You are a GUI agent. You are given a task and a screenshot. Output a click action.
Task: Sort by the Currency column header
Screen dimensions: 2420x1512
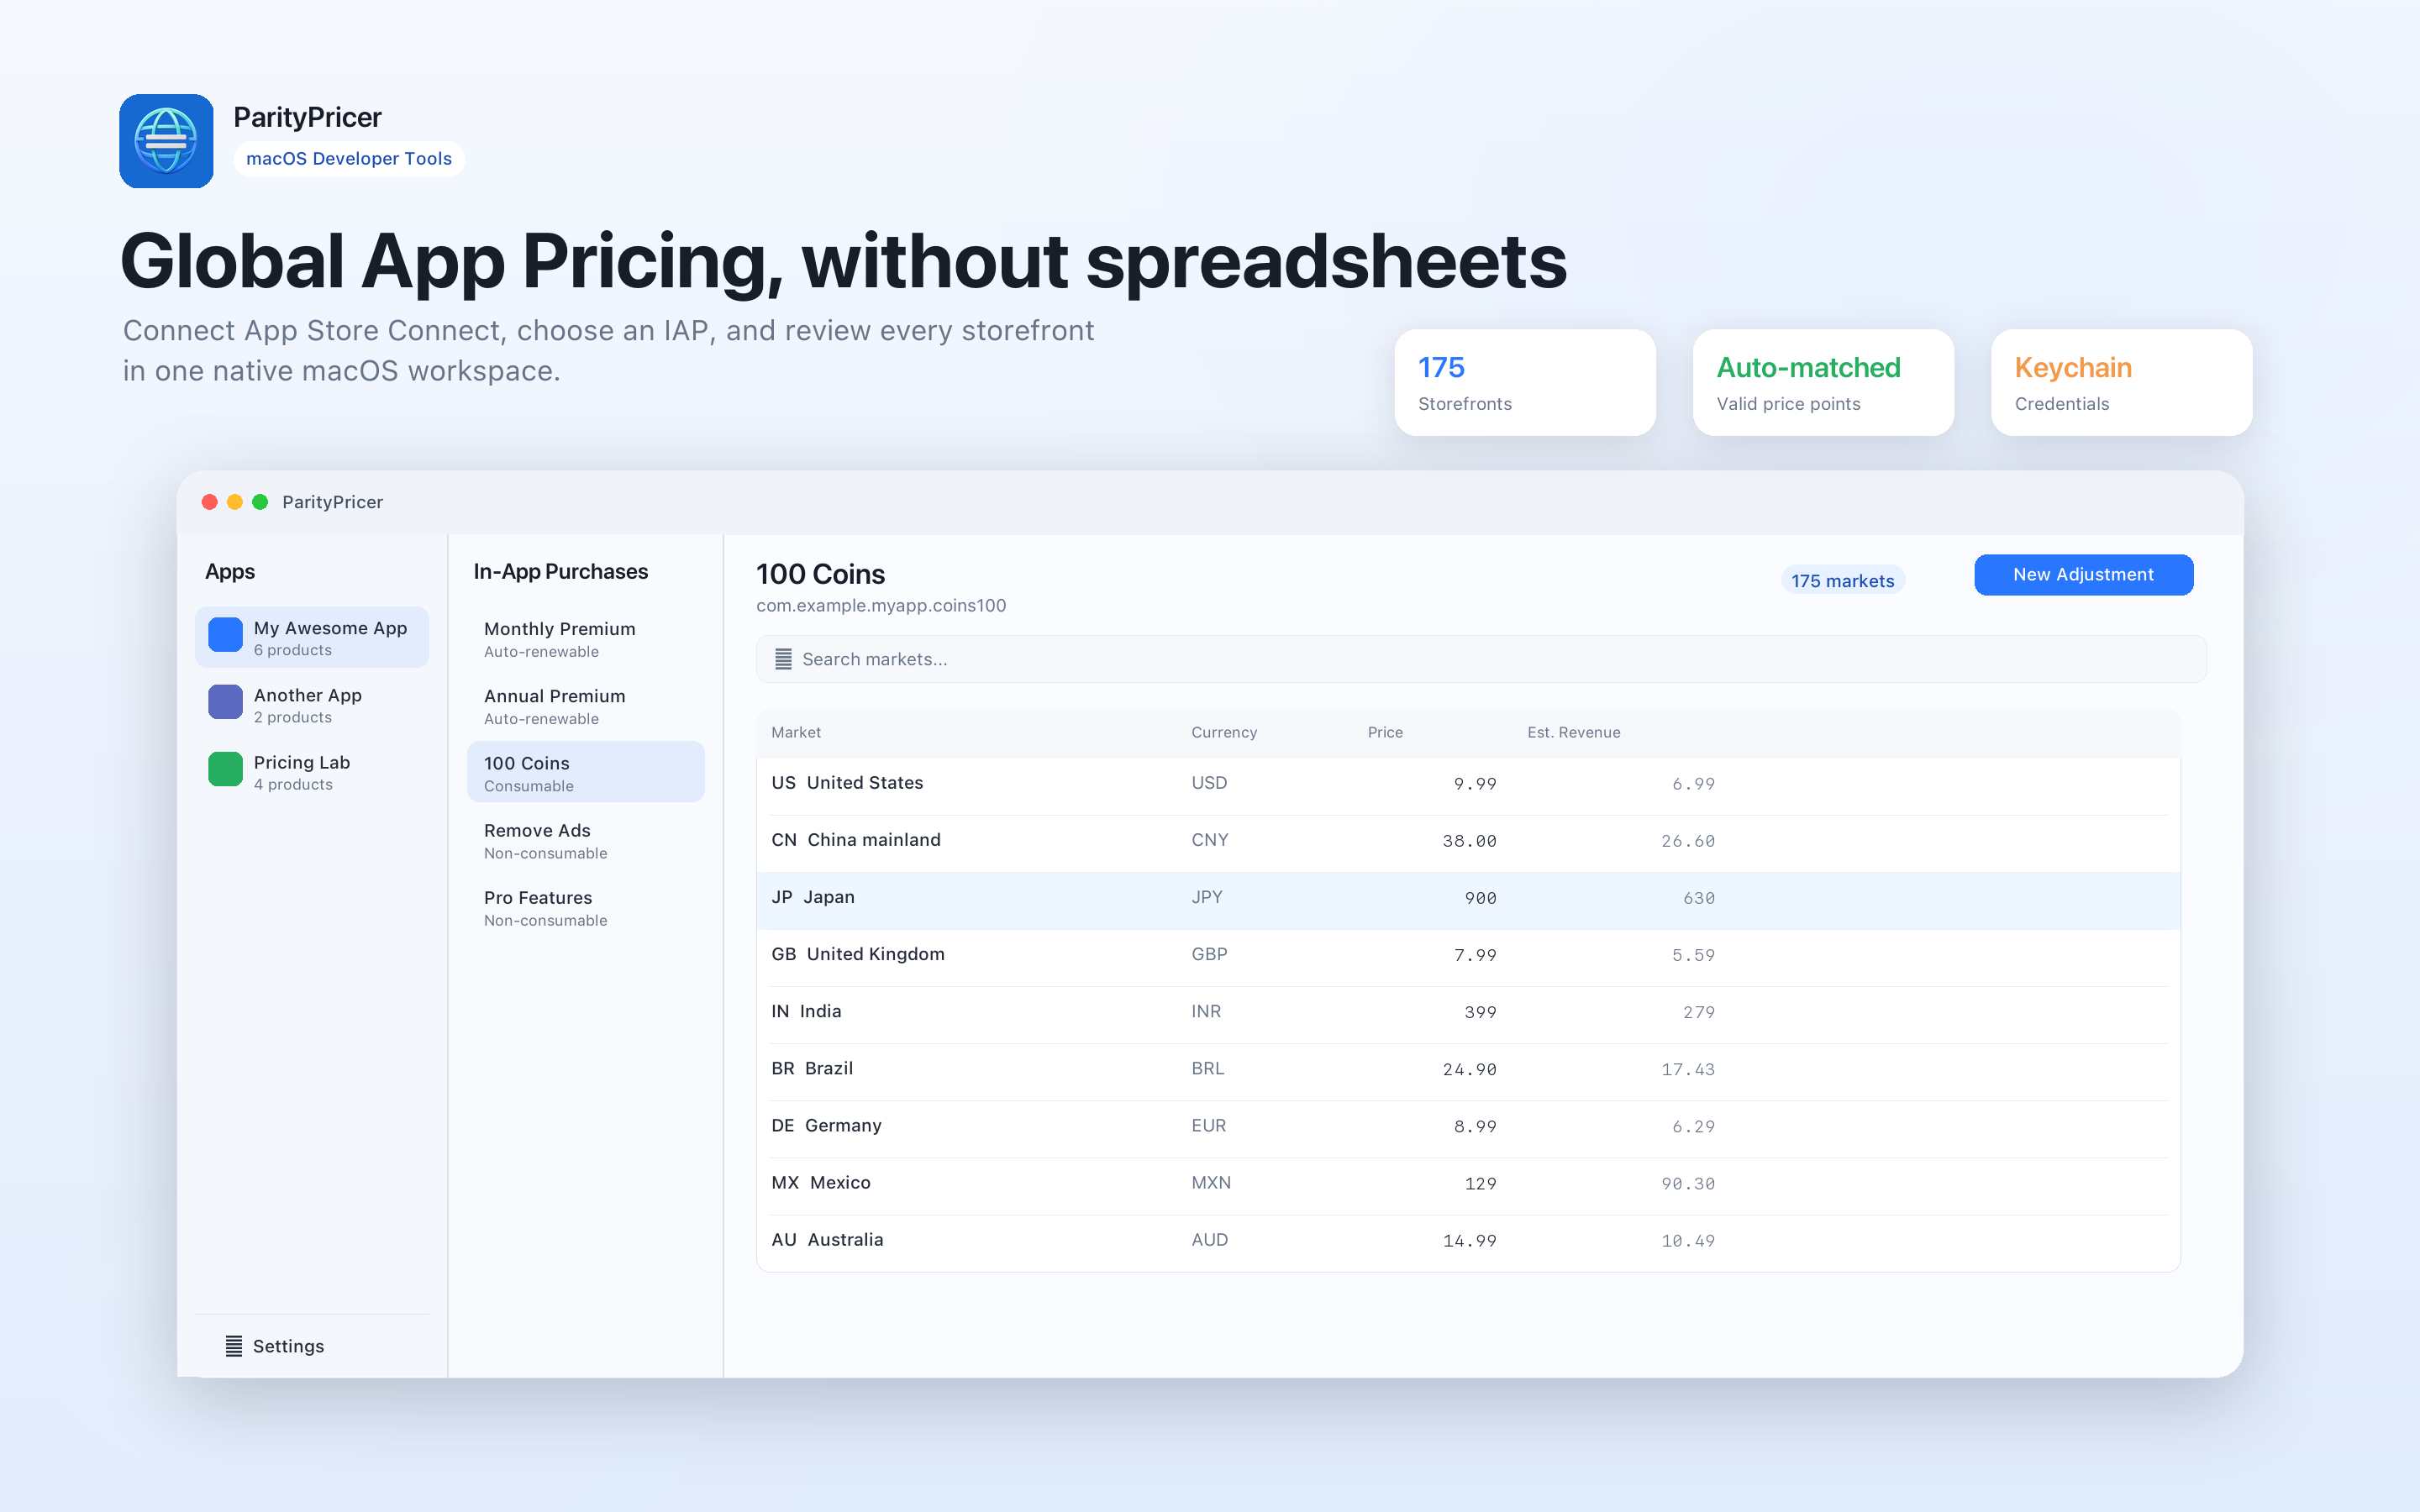click(1224, 733)
